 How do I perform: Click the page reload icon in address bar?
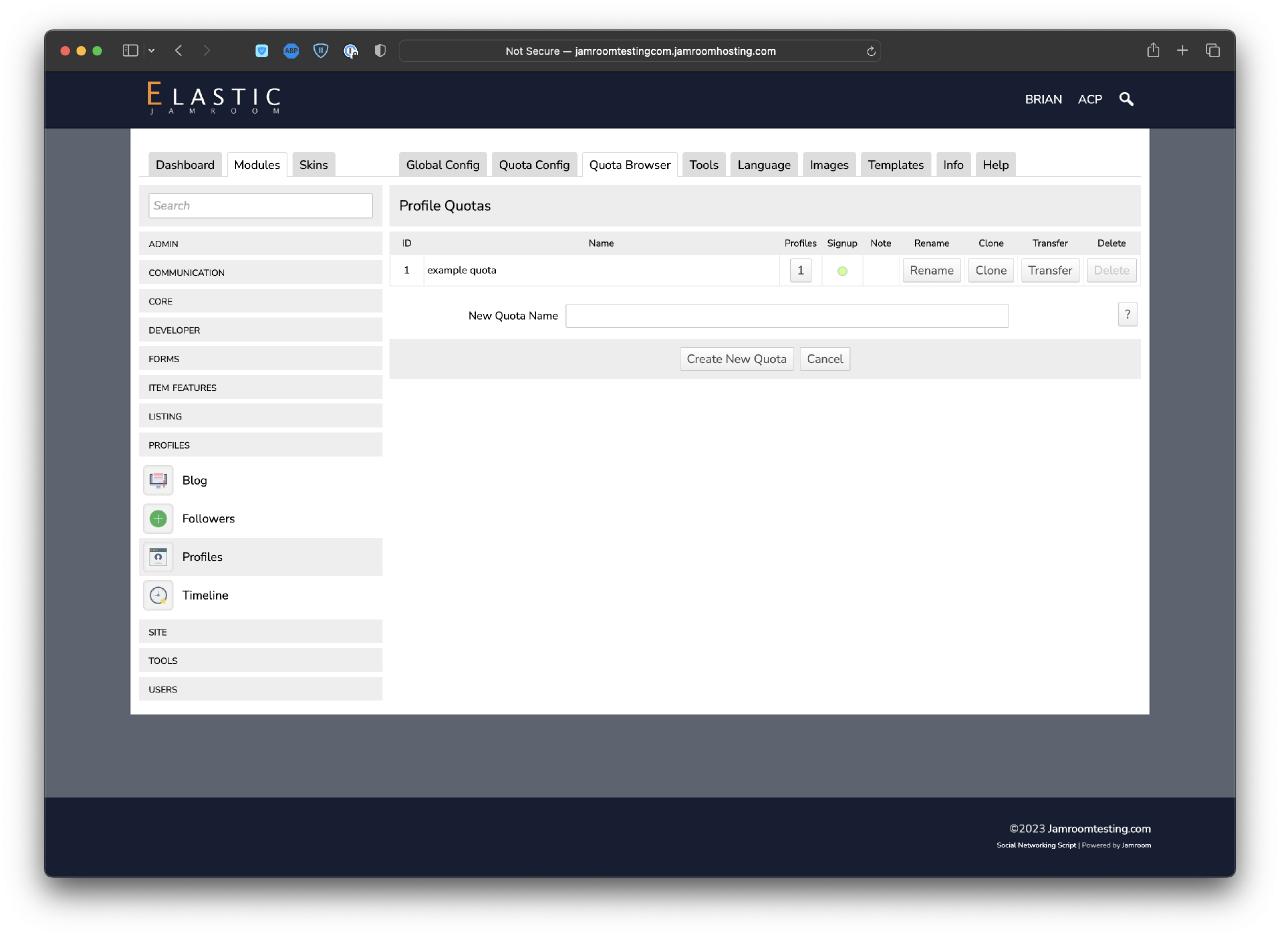[871, 51]
